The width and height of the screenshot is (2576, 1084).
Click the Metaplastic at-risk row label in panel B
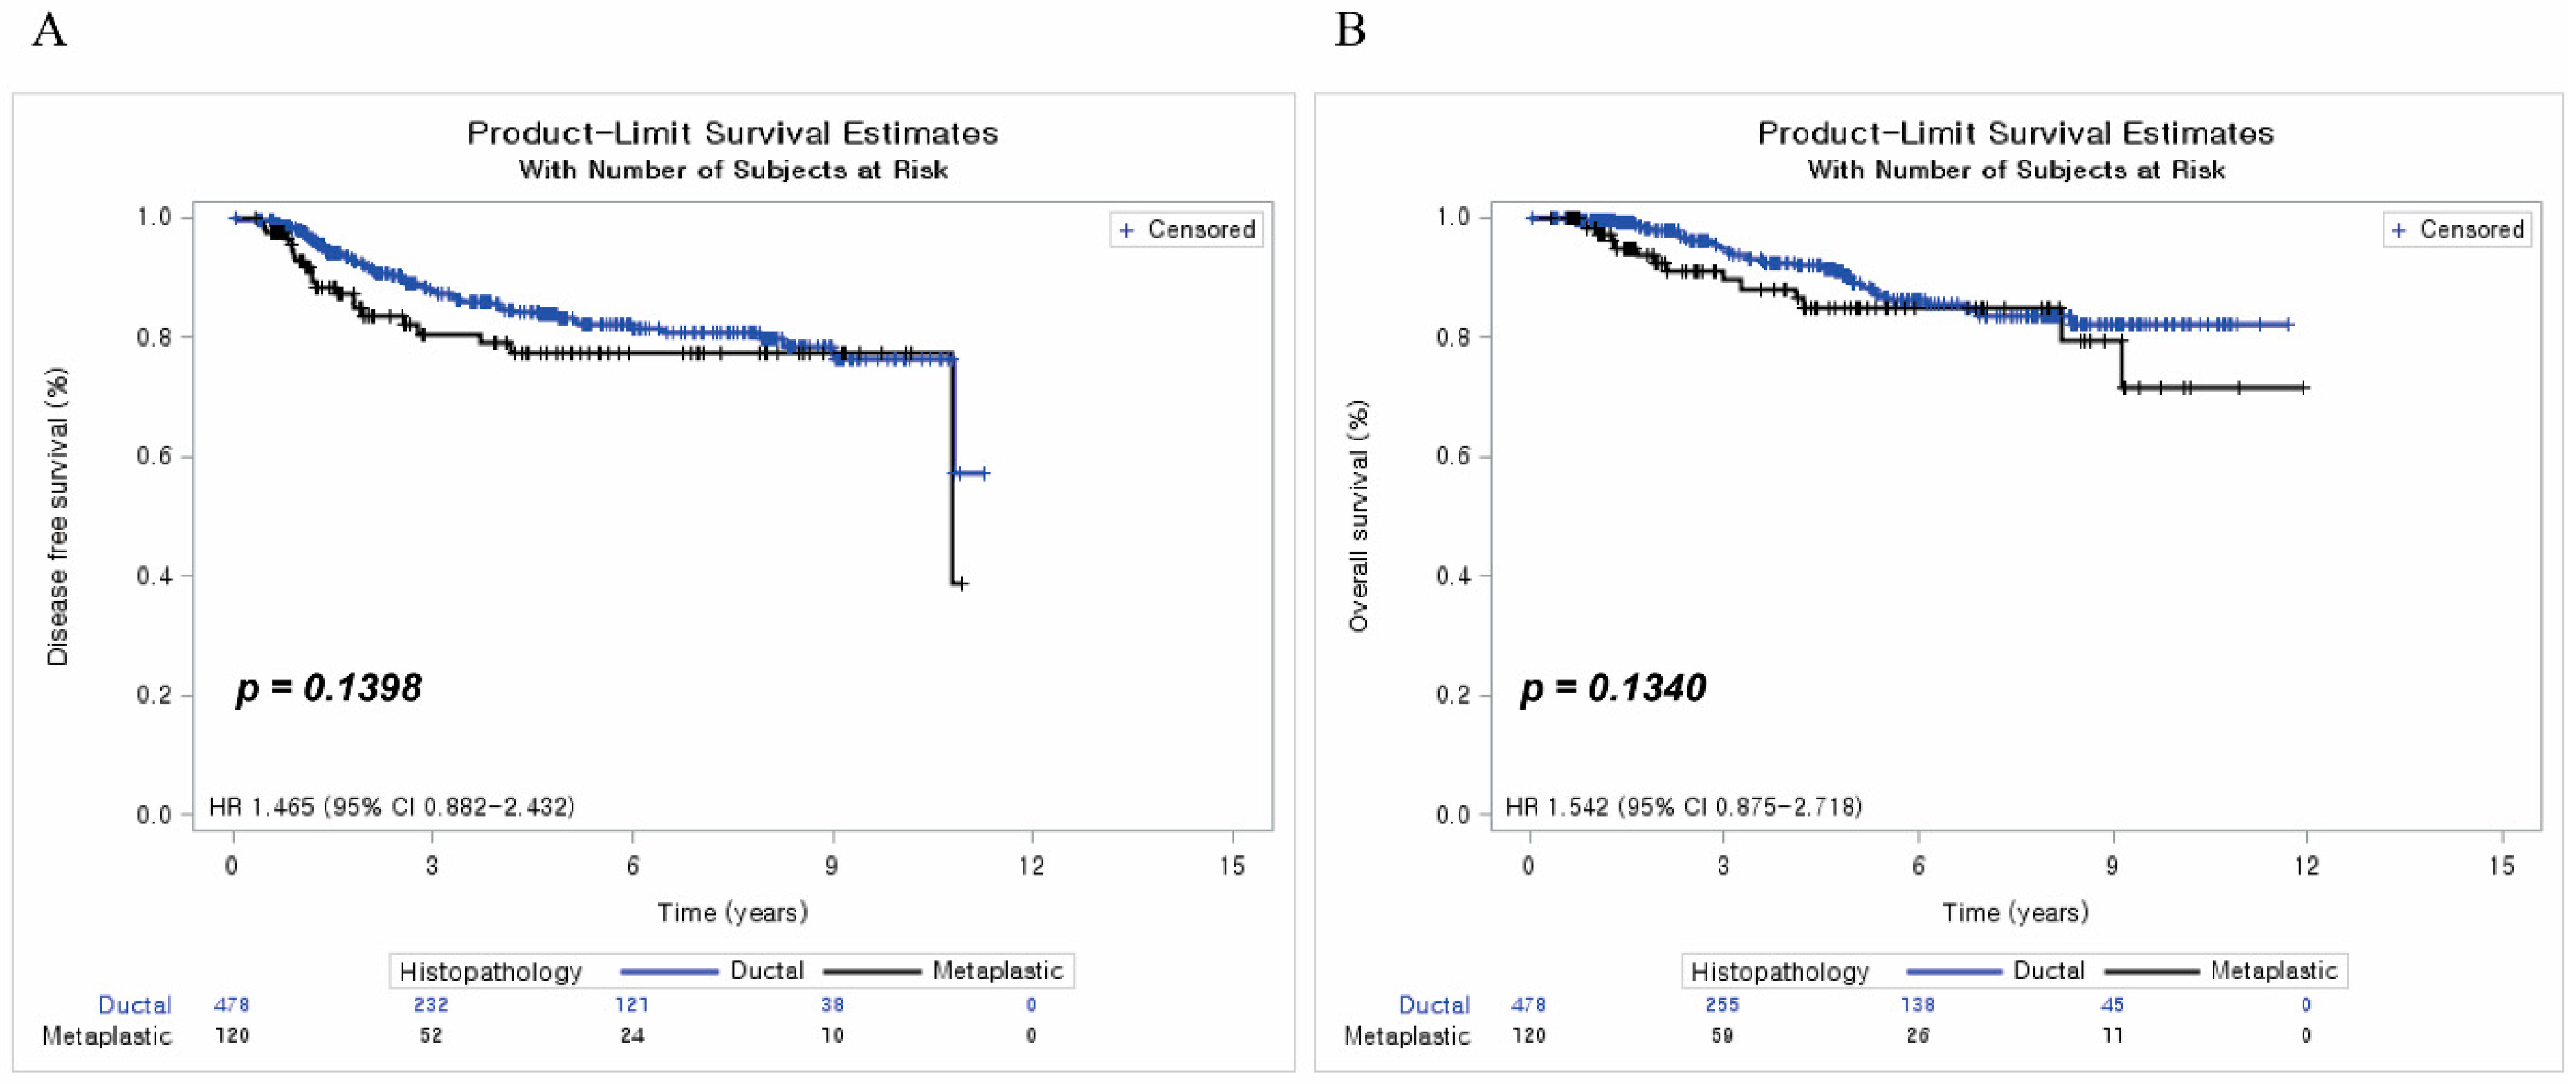(1406, 1036)
